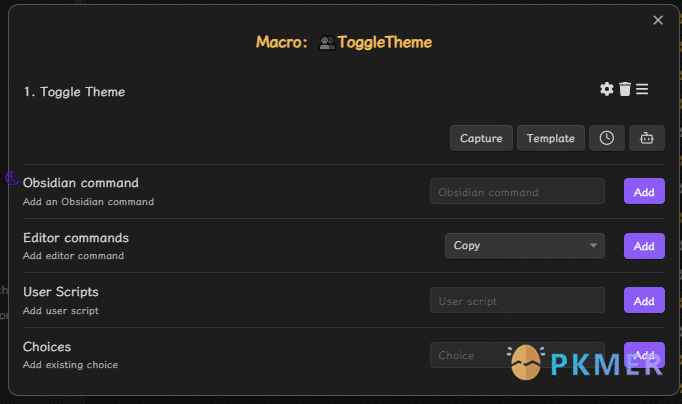682x404 pixels.
Task: Click the Template button
Action: point(551,138)
